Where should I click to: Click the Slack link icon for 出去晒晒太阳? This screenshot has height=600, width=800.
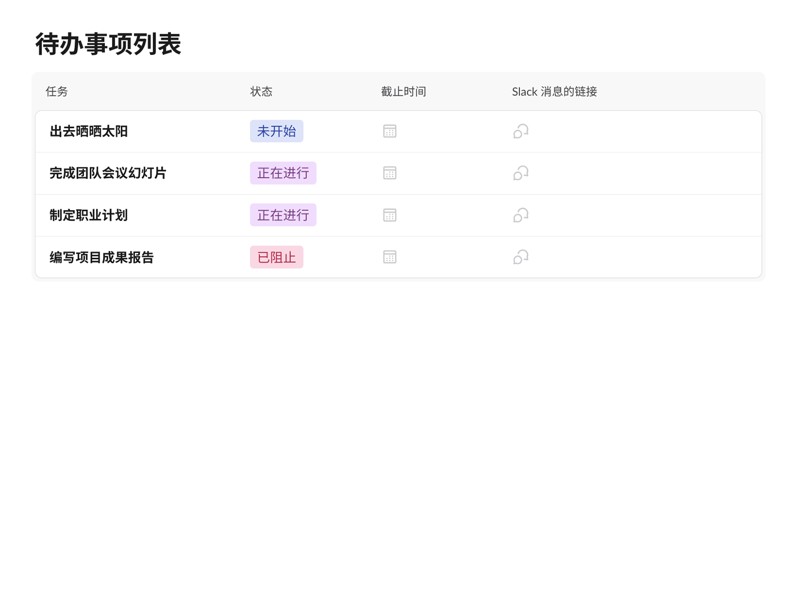(519, 130)
